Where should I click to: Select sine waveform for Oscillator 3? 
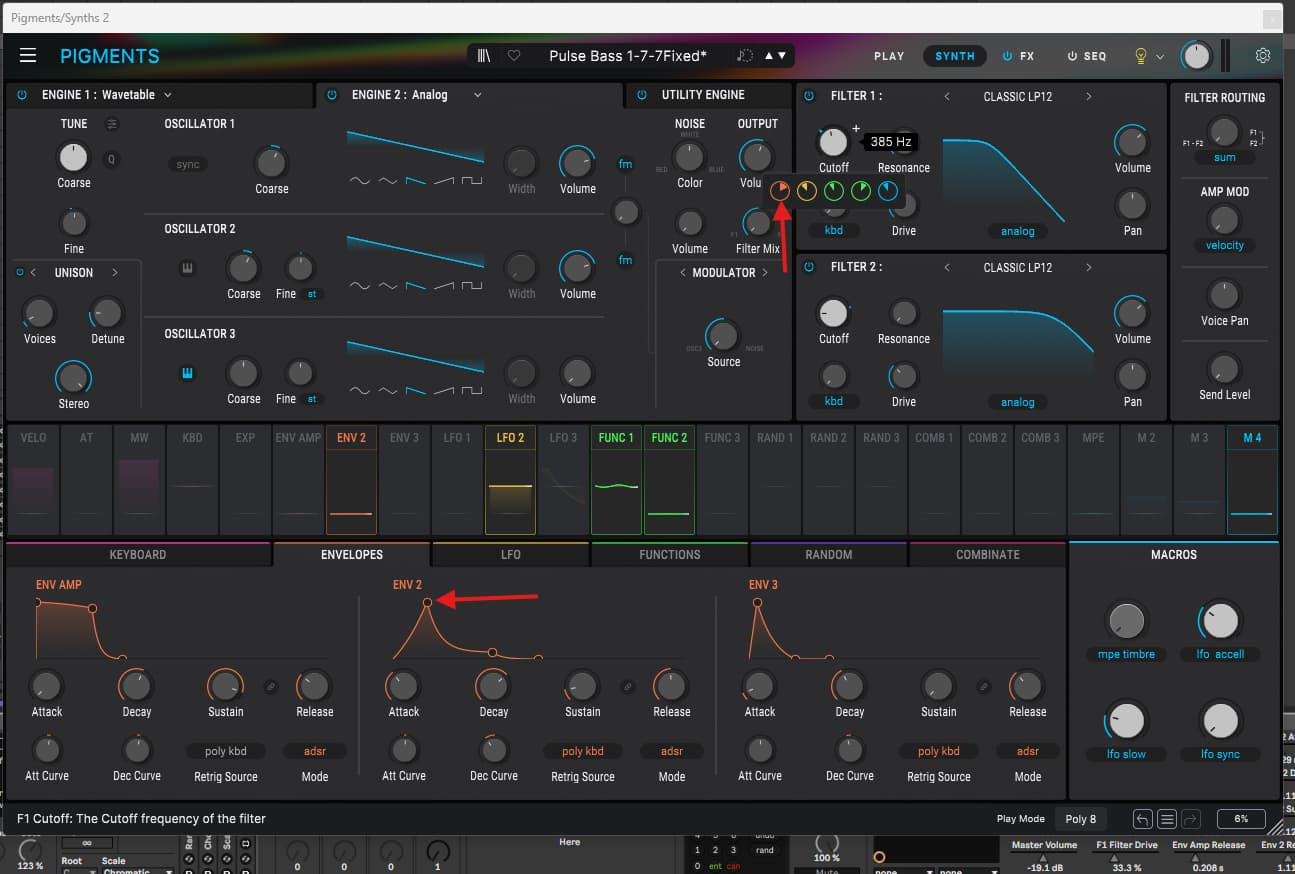(x=358, y=391)
